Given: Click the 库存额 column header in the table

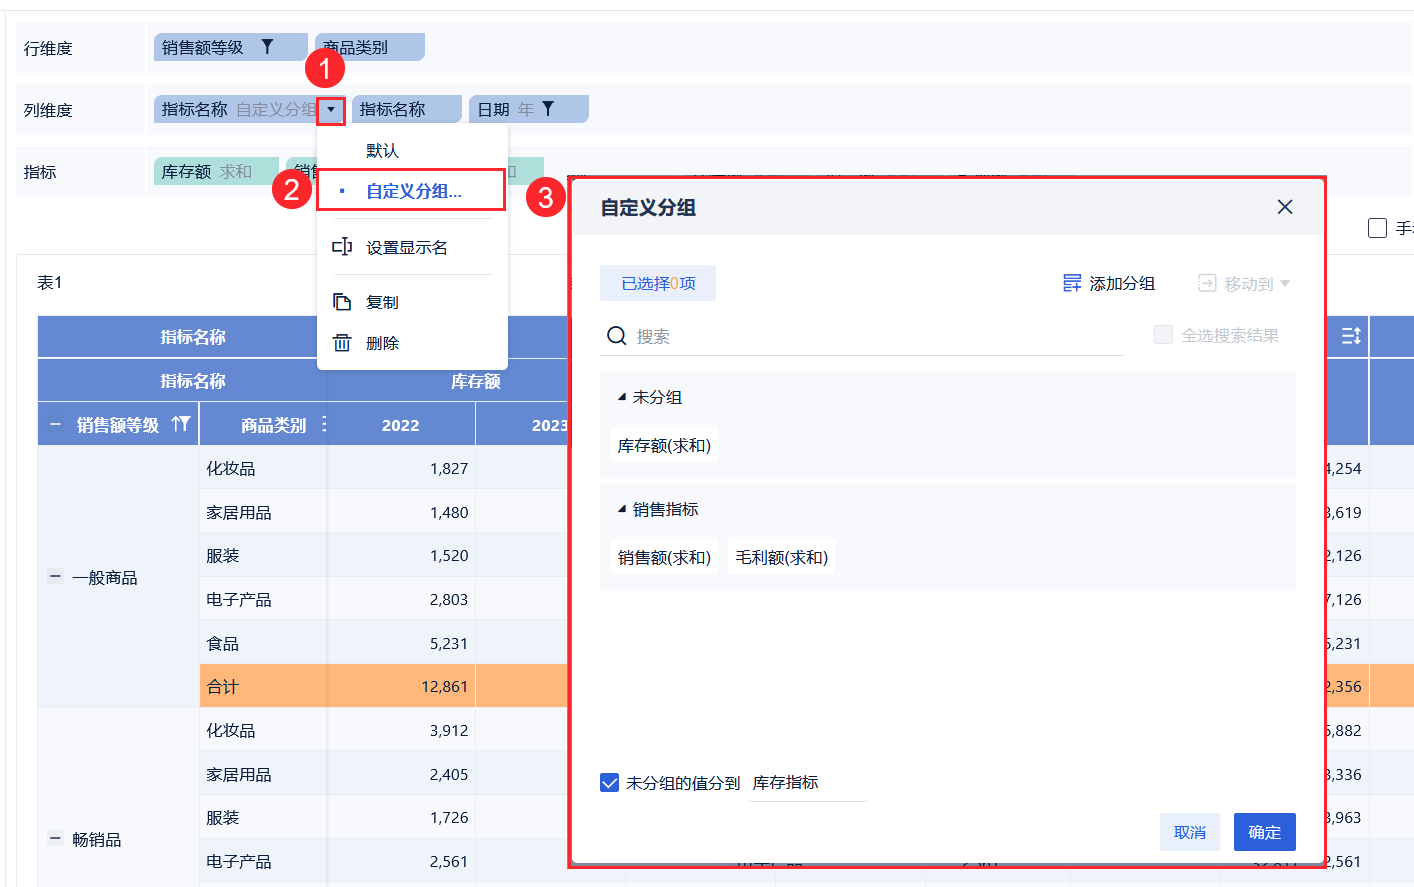Looking at the screenshot, I should pos(476,381).
